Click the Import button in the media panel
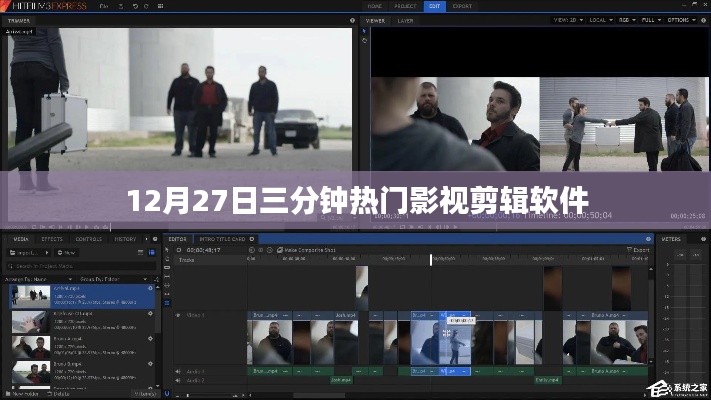This screenshot has width=711, height=400. 26,253
